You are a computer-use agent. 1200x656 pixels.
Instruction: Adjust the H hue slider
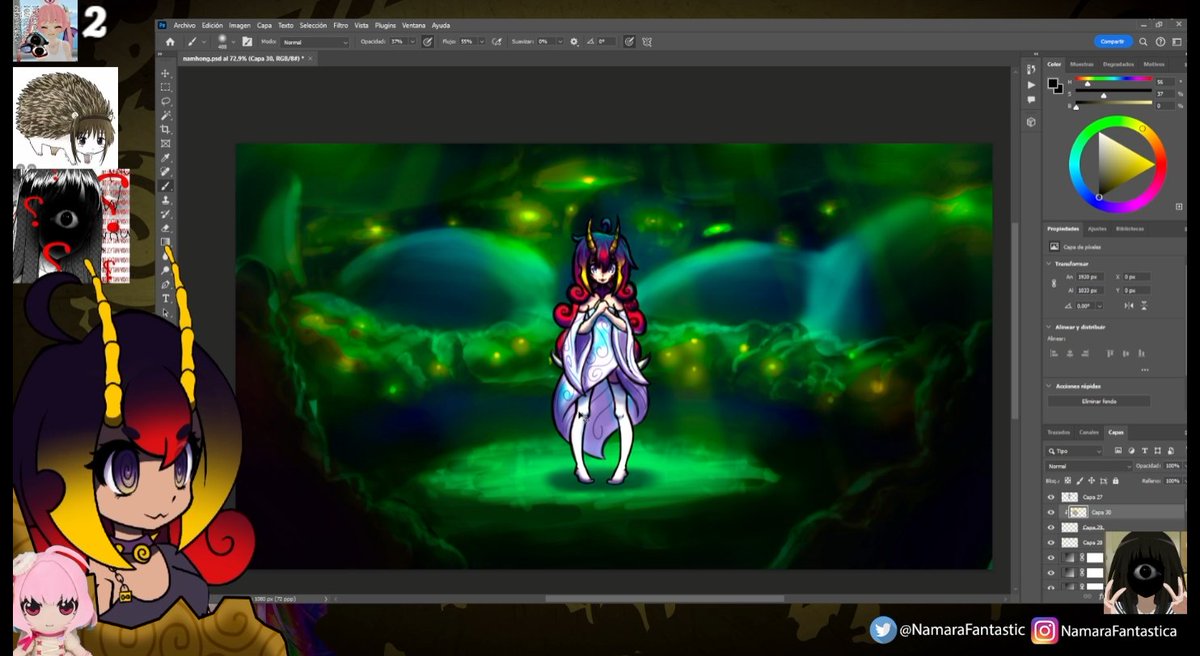1114,78
